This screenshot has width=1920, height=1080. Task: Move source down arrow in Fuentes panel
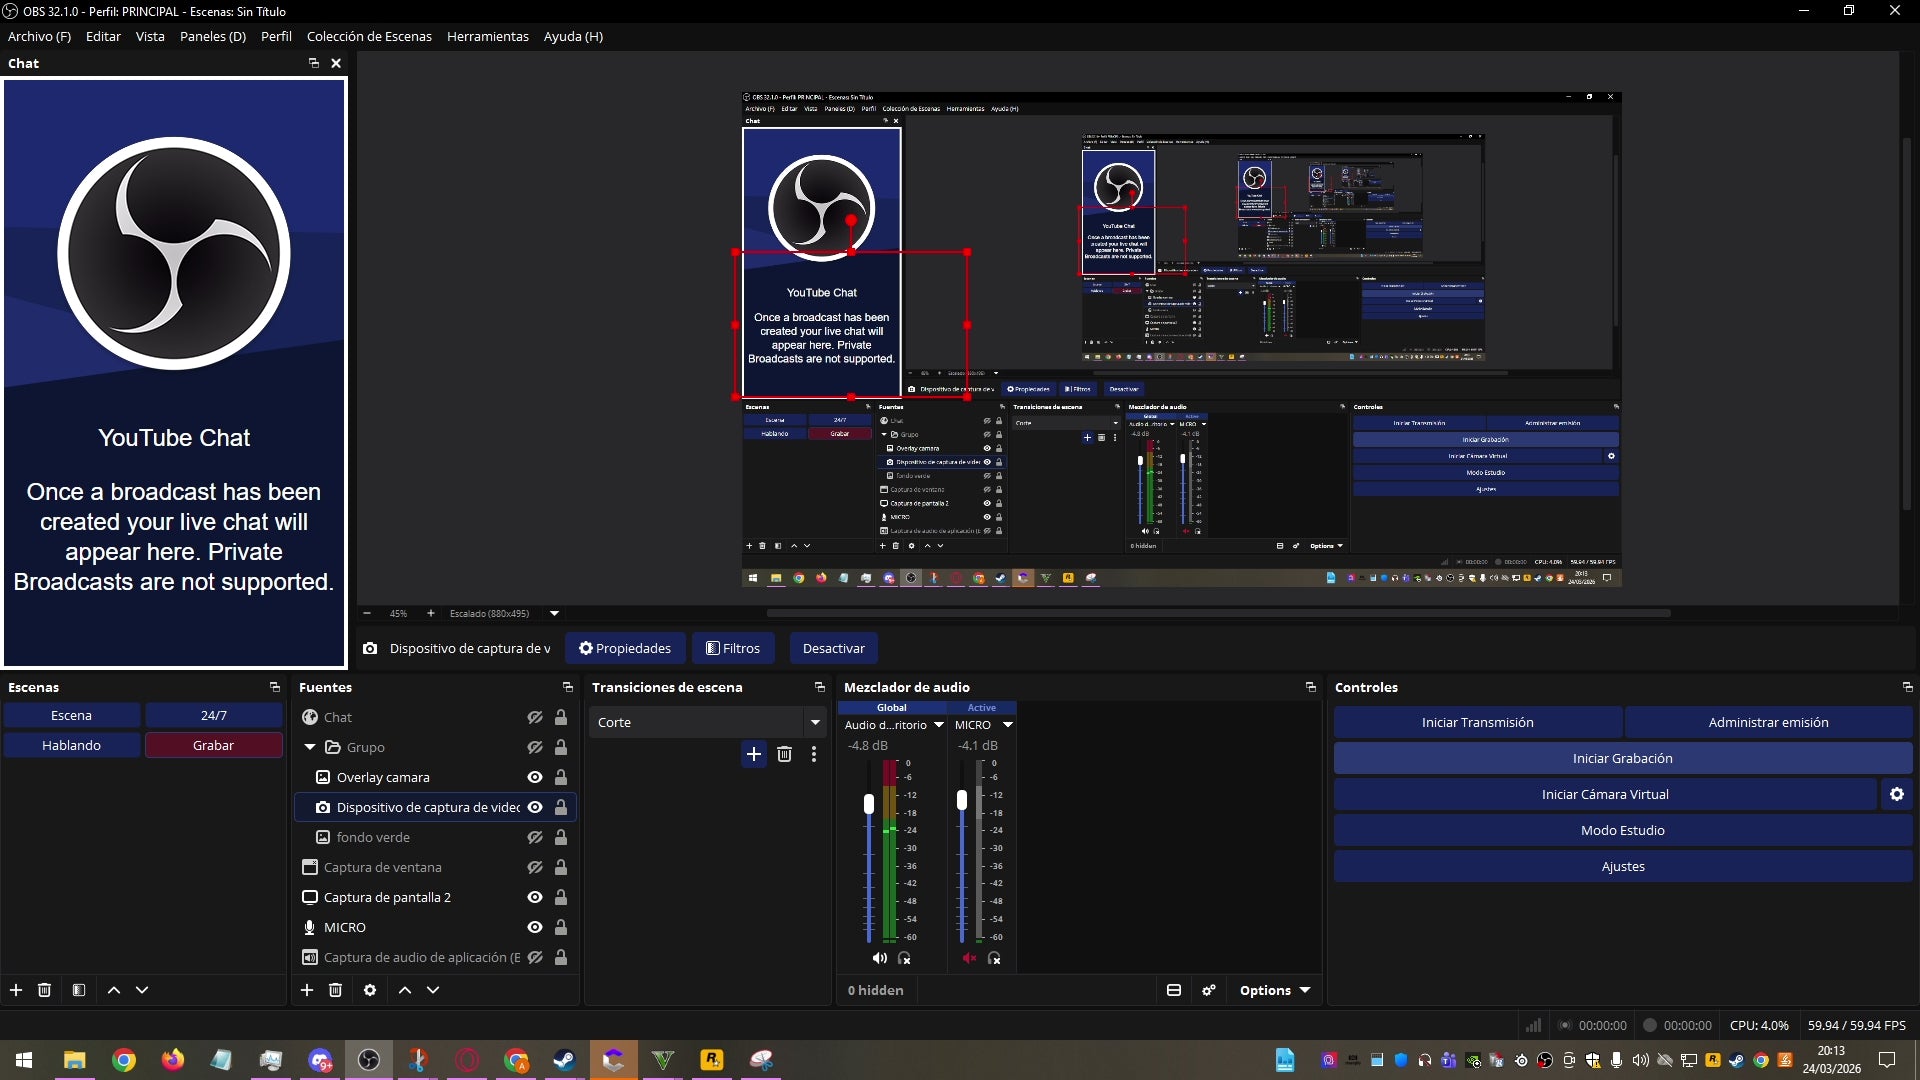pyautogui.click(x=433, y=990)
